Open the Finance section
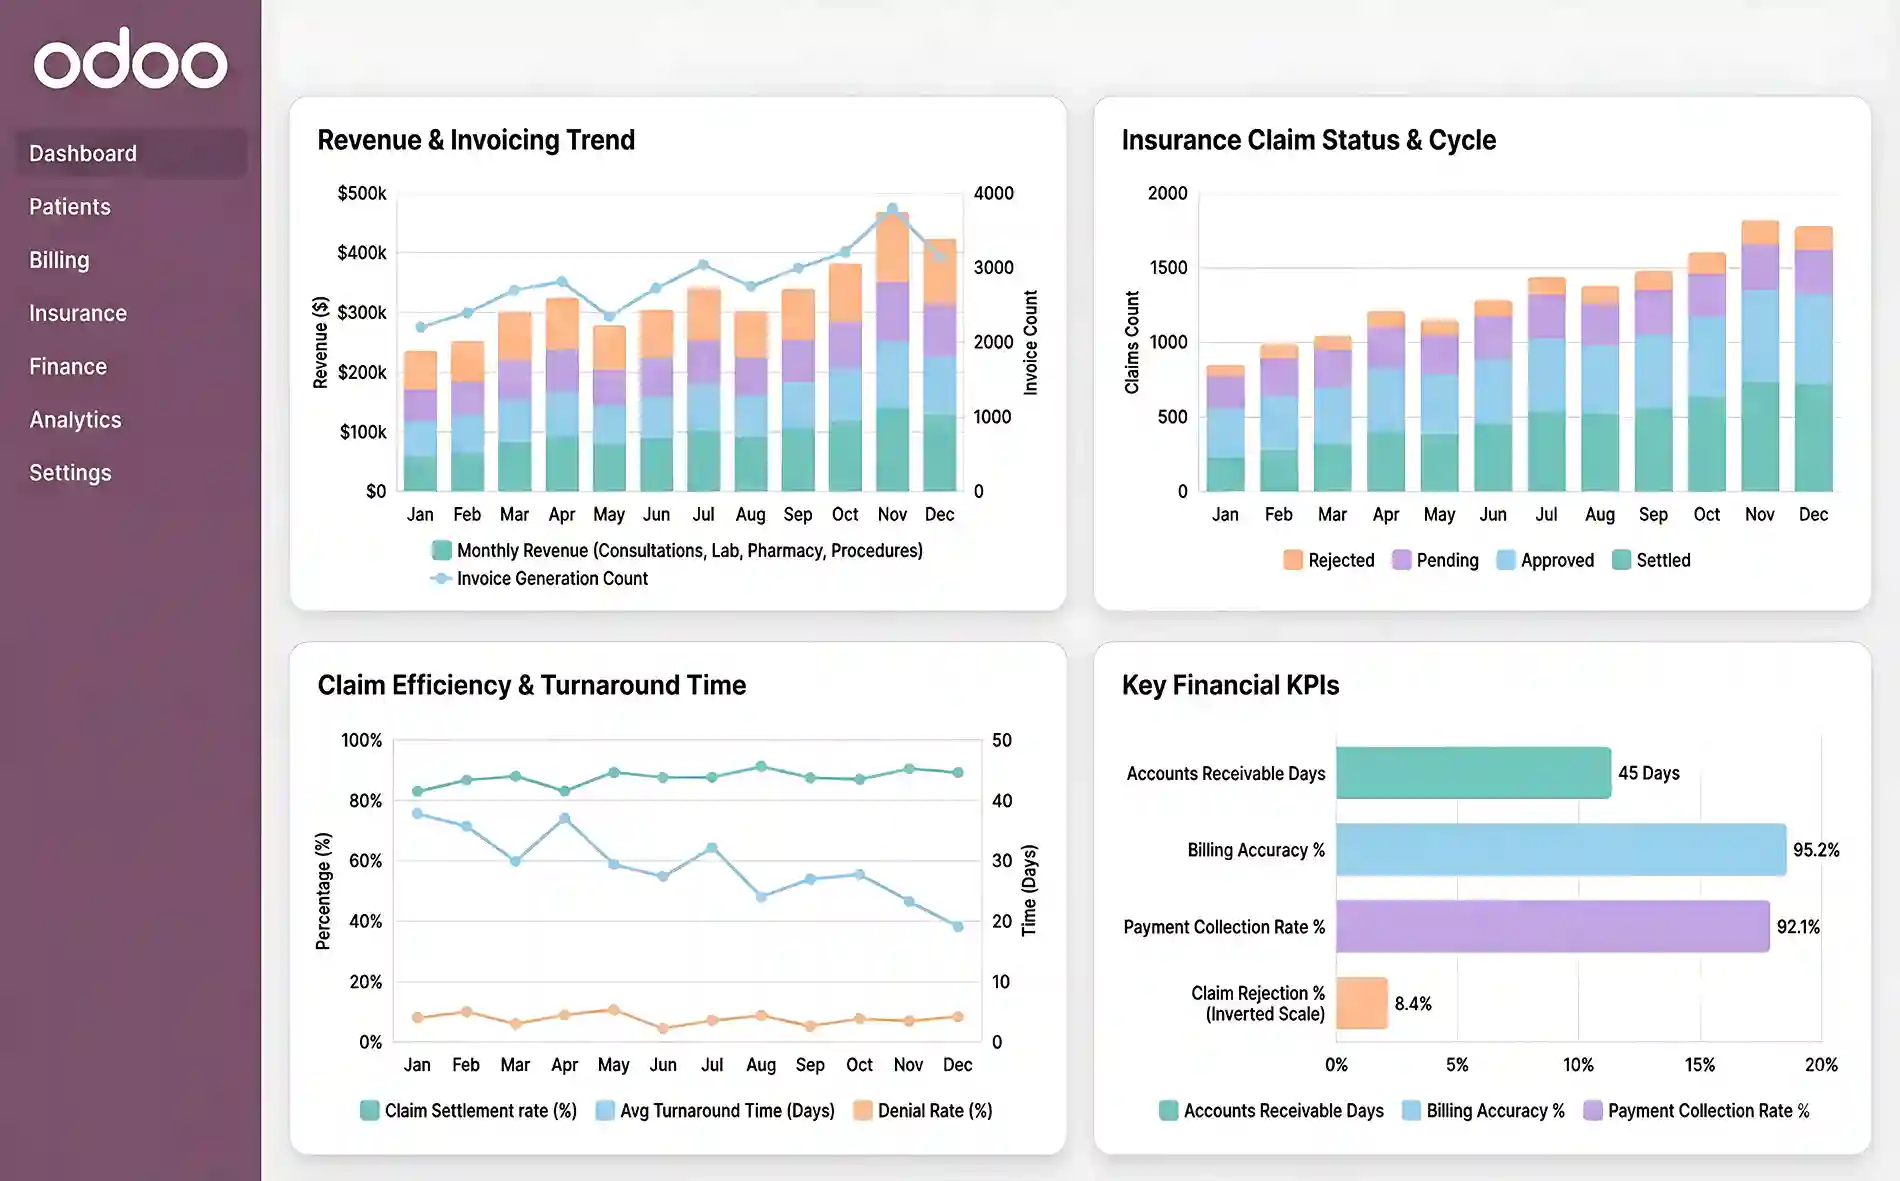The width and height of the screenshot is (1900, 1181). 67,366
